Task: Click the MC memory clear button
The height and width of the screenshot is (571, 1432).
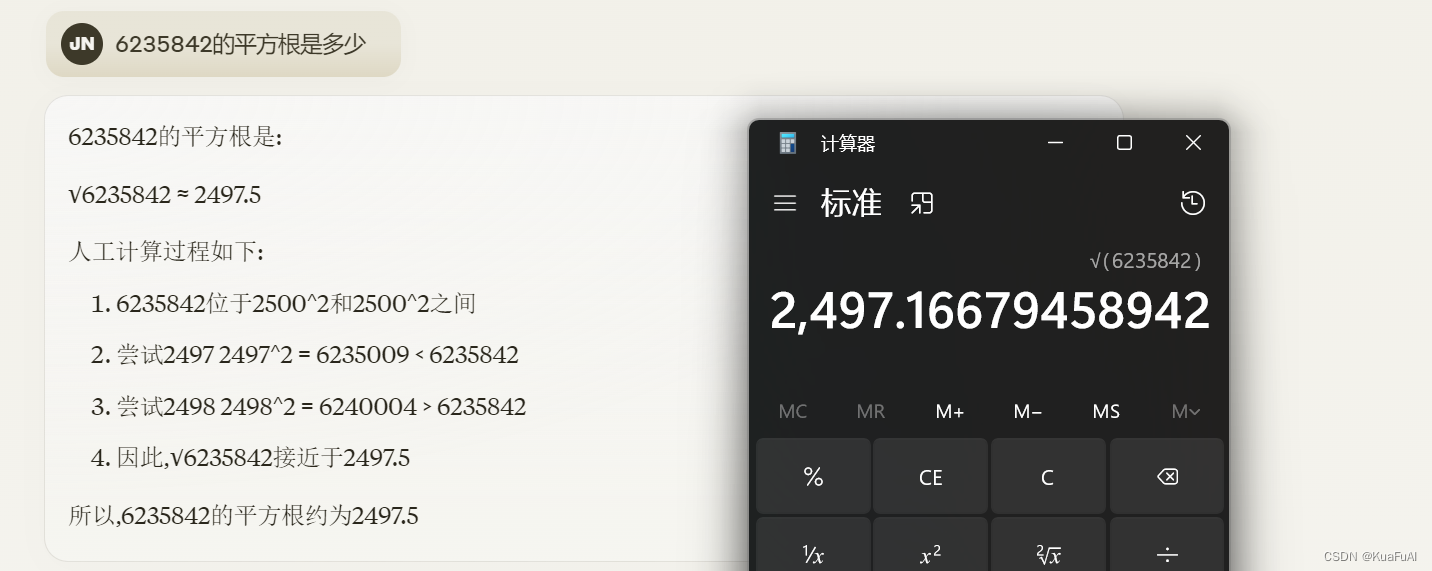Action: point(793,411)
